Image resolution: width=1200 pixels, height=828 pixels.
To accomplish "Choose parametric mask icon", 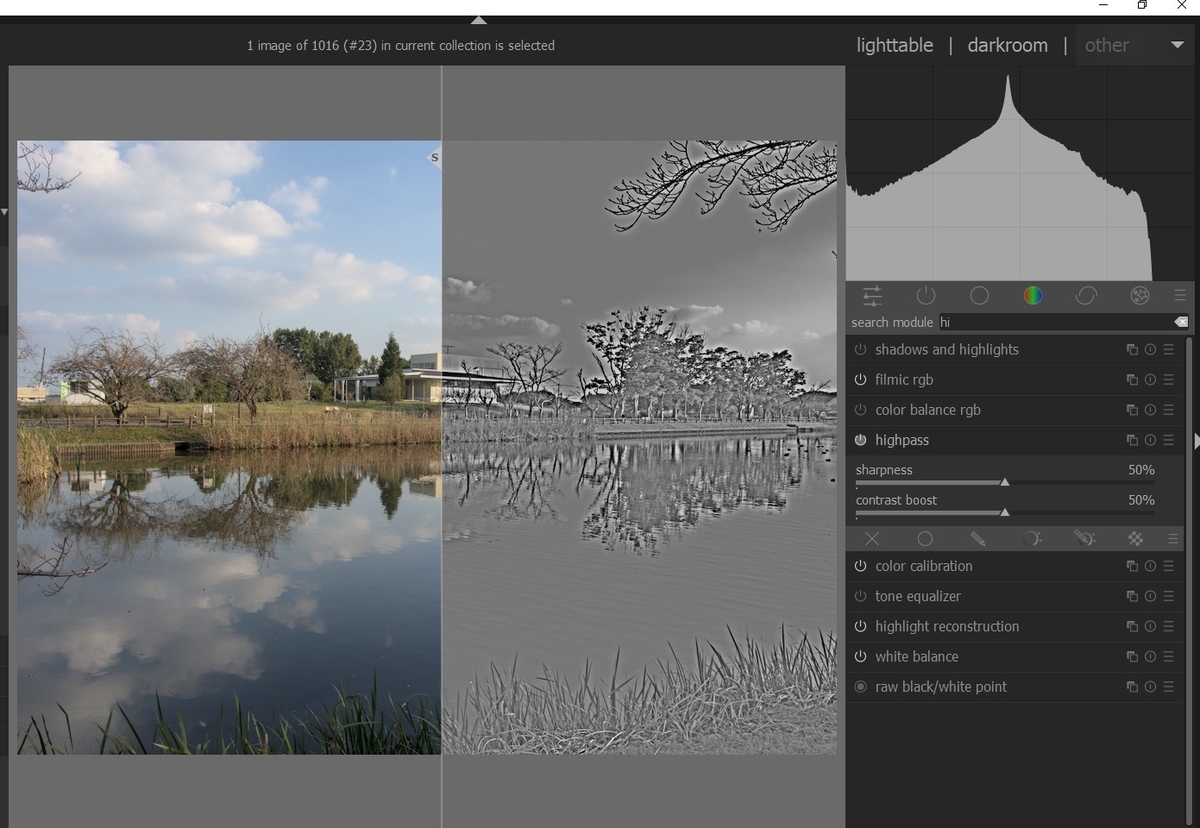I will pyautogui.click(x=1031, y=538).
